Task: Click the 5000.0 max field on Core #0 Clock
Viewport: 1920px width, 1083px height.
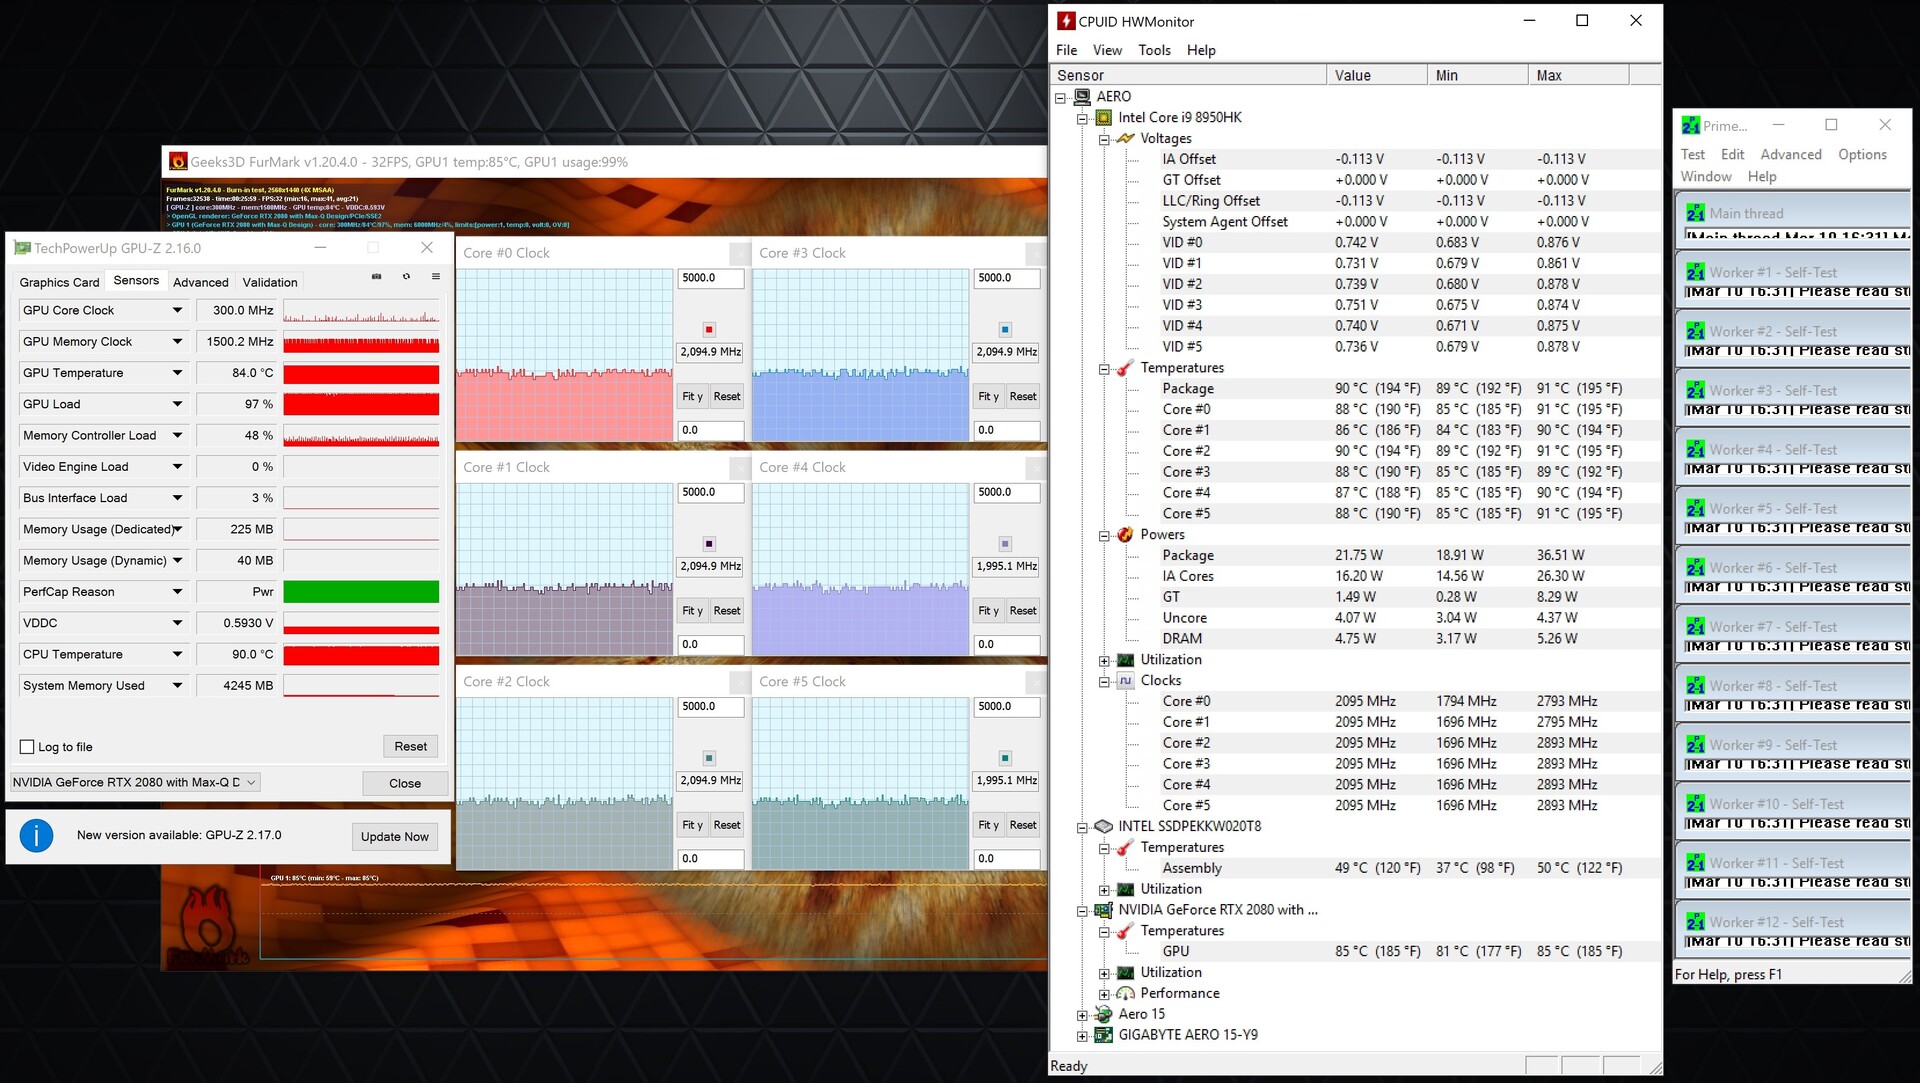Action: (711, 278)
